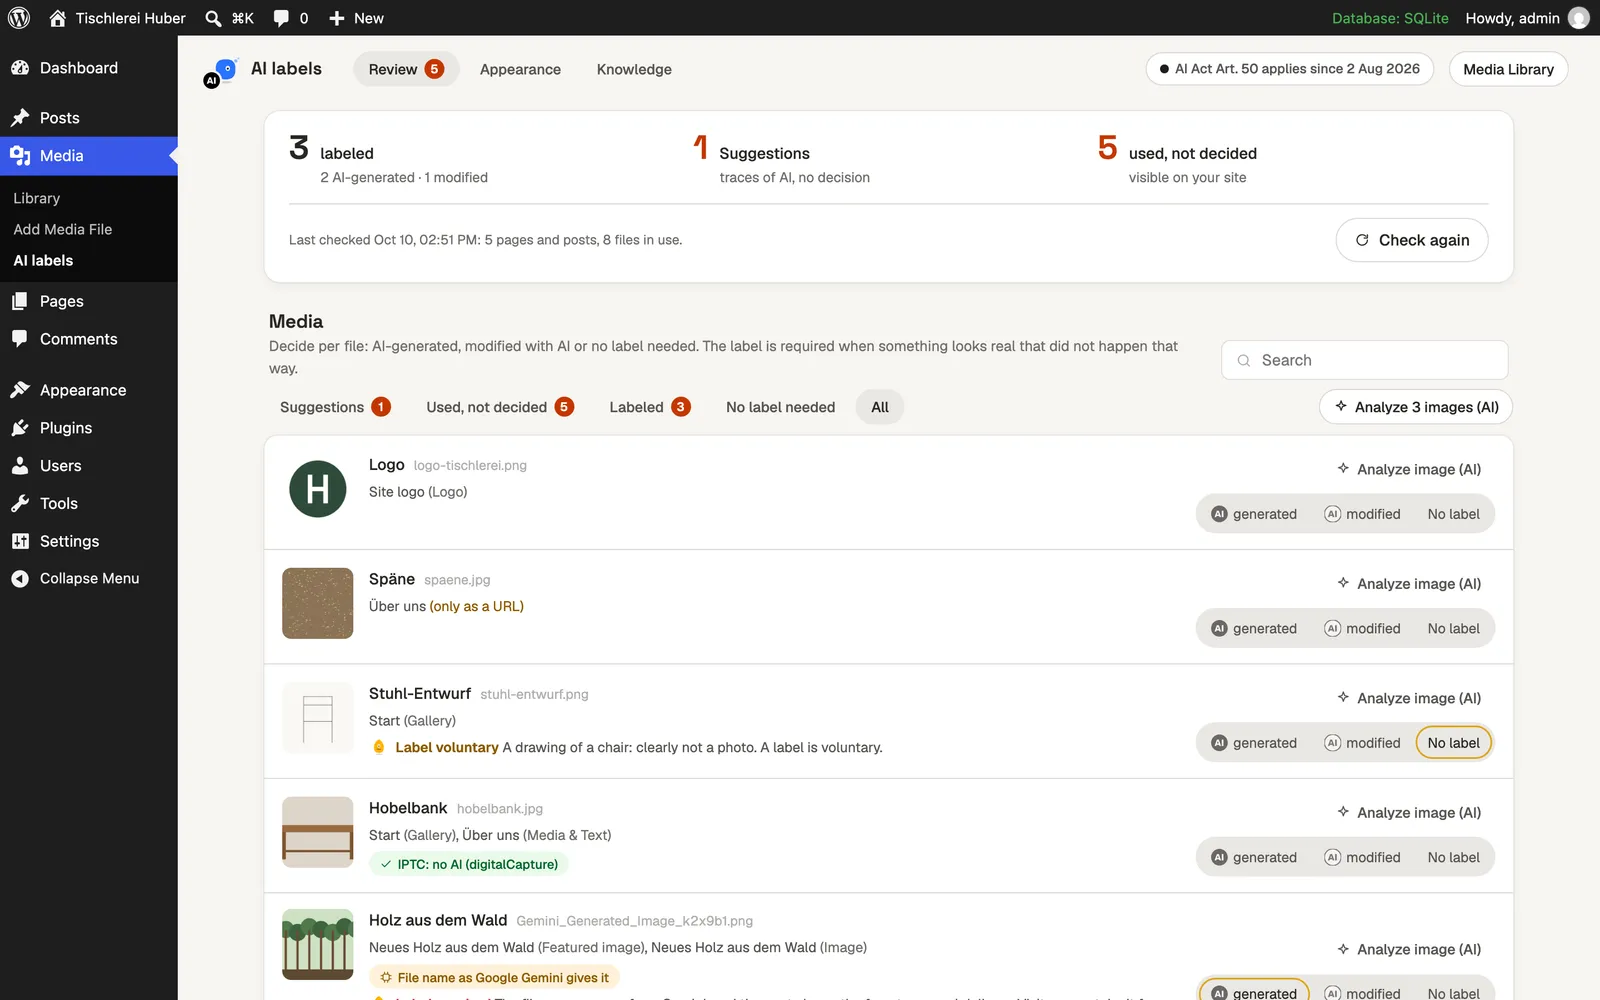This screenshot has width=1600, height=1000.
Task: Open comments bubble in admin bar
Action: [290, 18]
